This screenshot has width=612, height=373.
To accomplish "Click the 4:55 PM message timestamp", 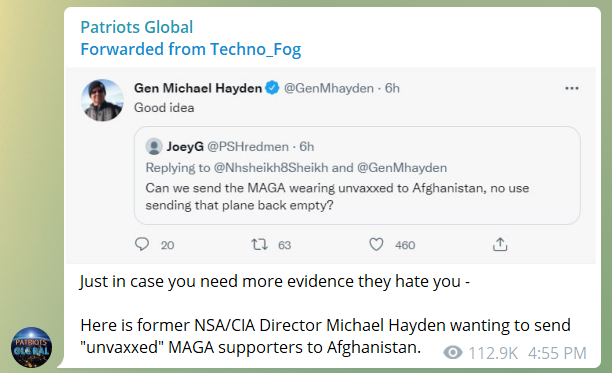I will (557, 353).
